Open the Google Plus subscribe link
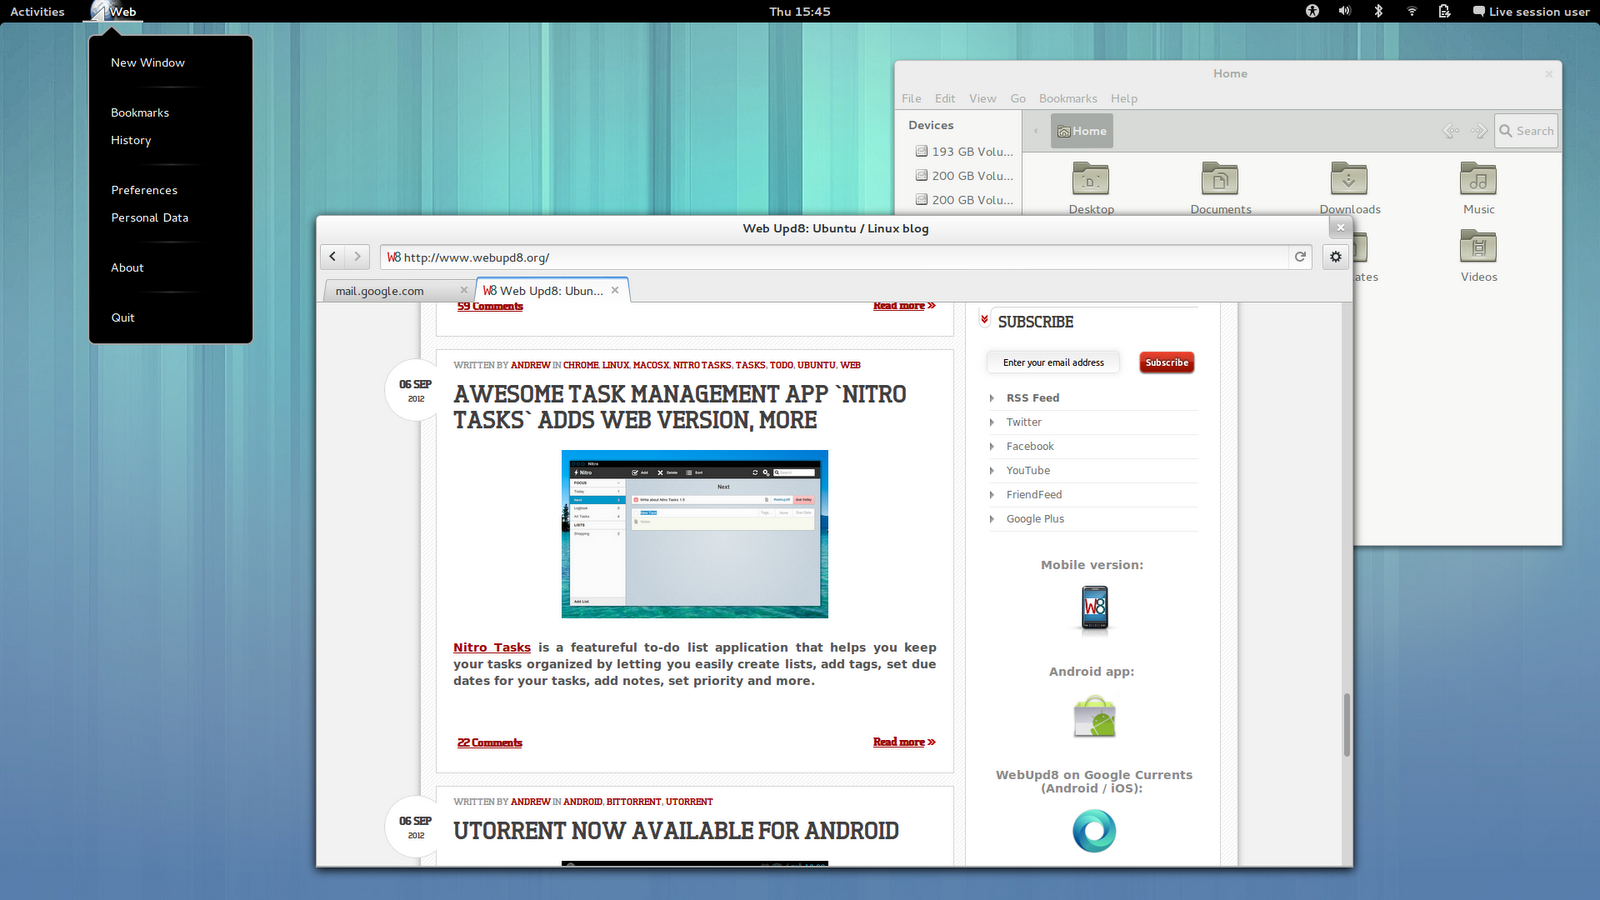Viewport: 1600px width, 900px height. coord(1035,518)
